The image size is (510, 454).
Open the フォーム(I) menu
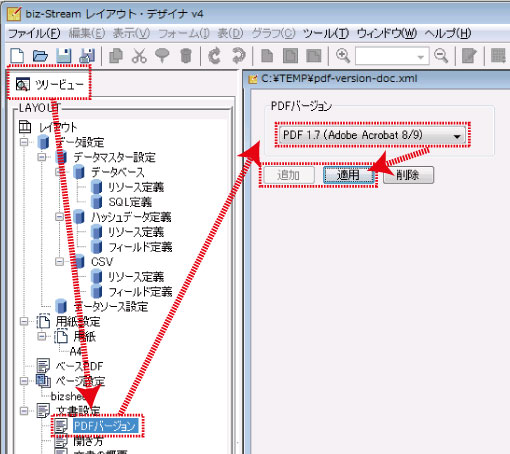pos(184,33)
